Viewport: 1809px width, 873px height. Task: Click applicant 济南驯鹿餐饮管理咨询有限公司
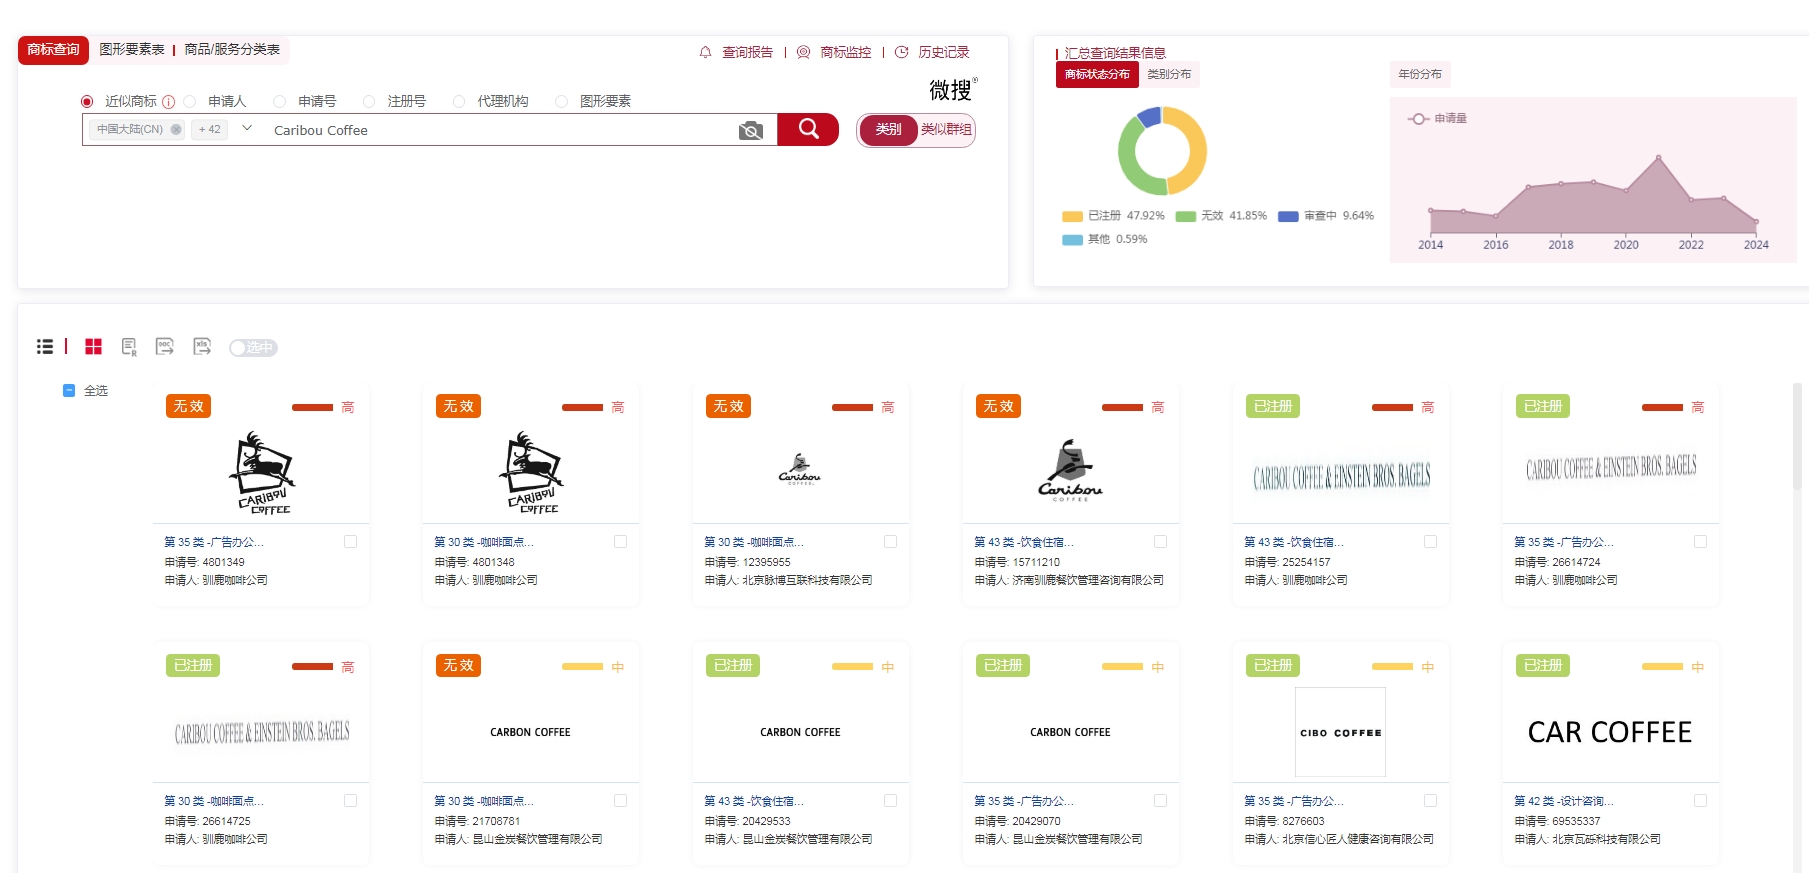[x=1088, y=580]
